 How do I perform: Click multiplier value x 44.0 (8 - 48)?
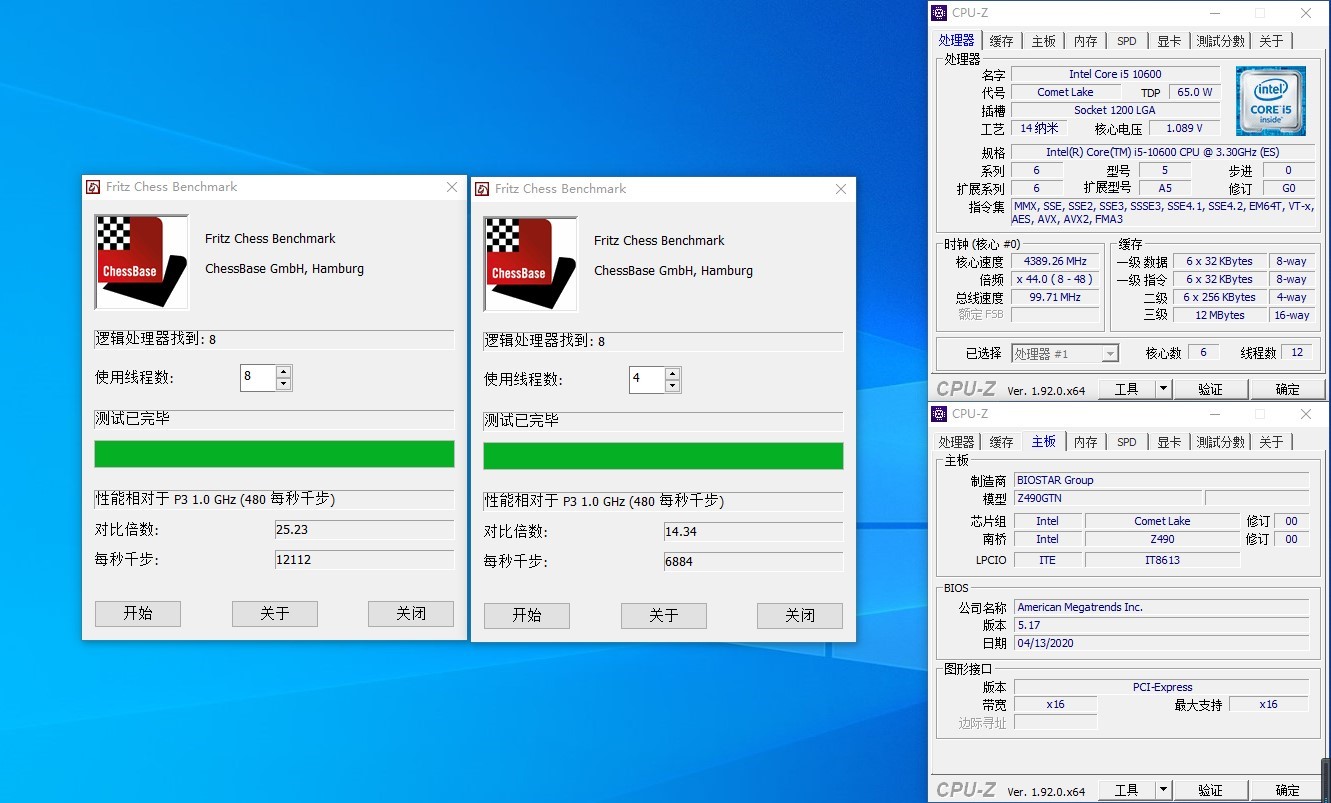point(1055,279)
